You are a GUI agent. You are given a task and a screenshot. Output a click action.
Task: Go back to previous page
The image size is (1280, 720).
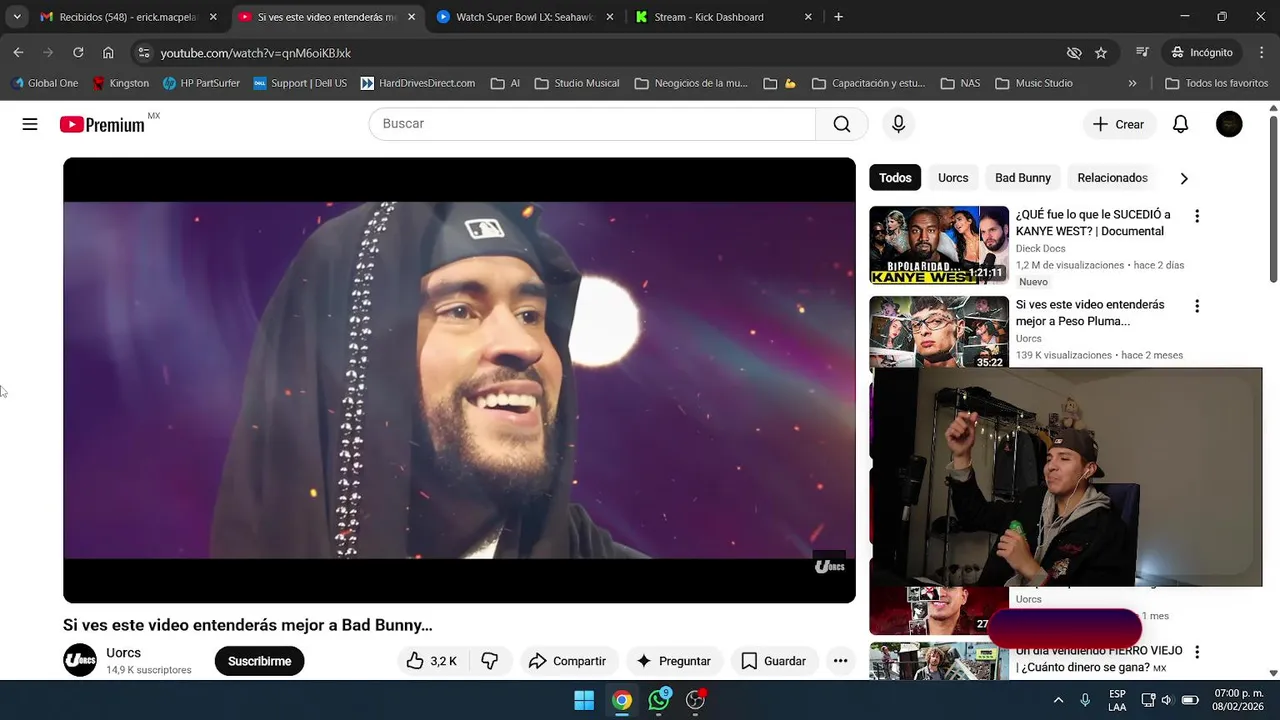(x=18, y=52)
